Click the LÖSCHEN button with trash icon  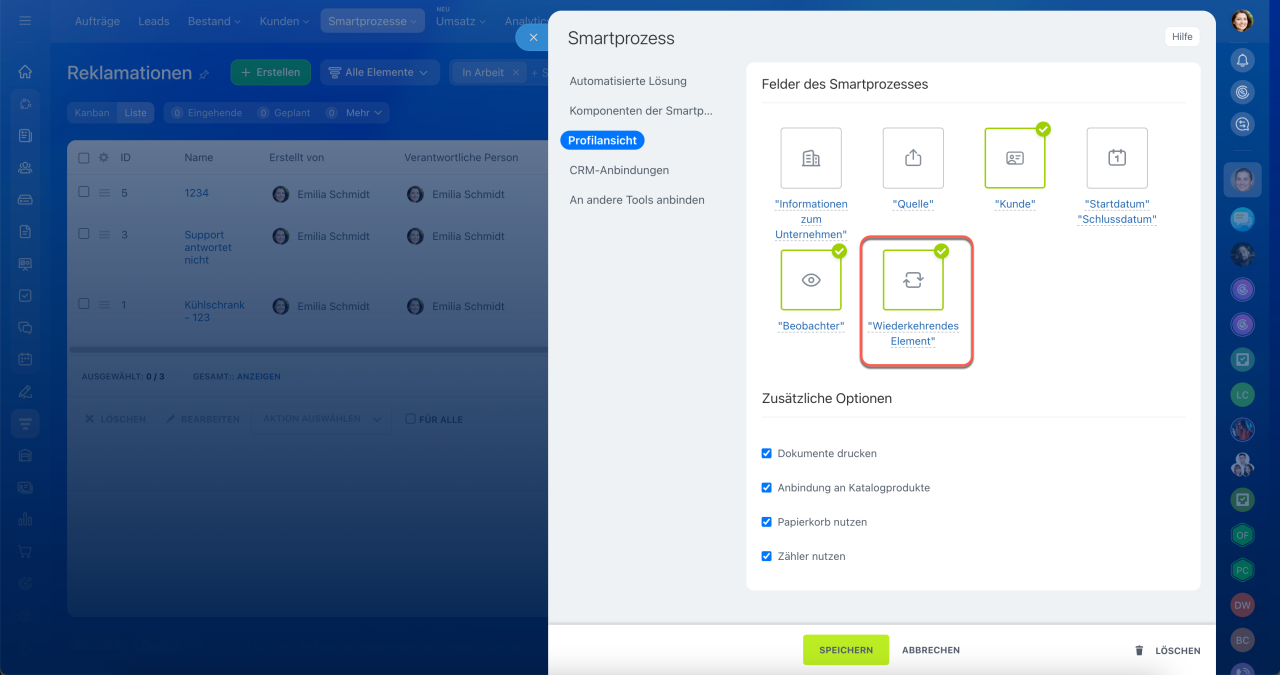1167,650
